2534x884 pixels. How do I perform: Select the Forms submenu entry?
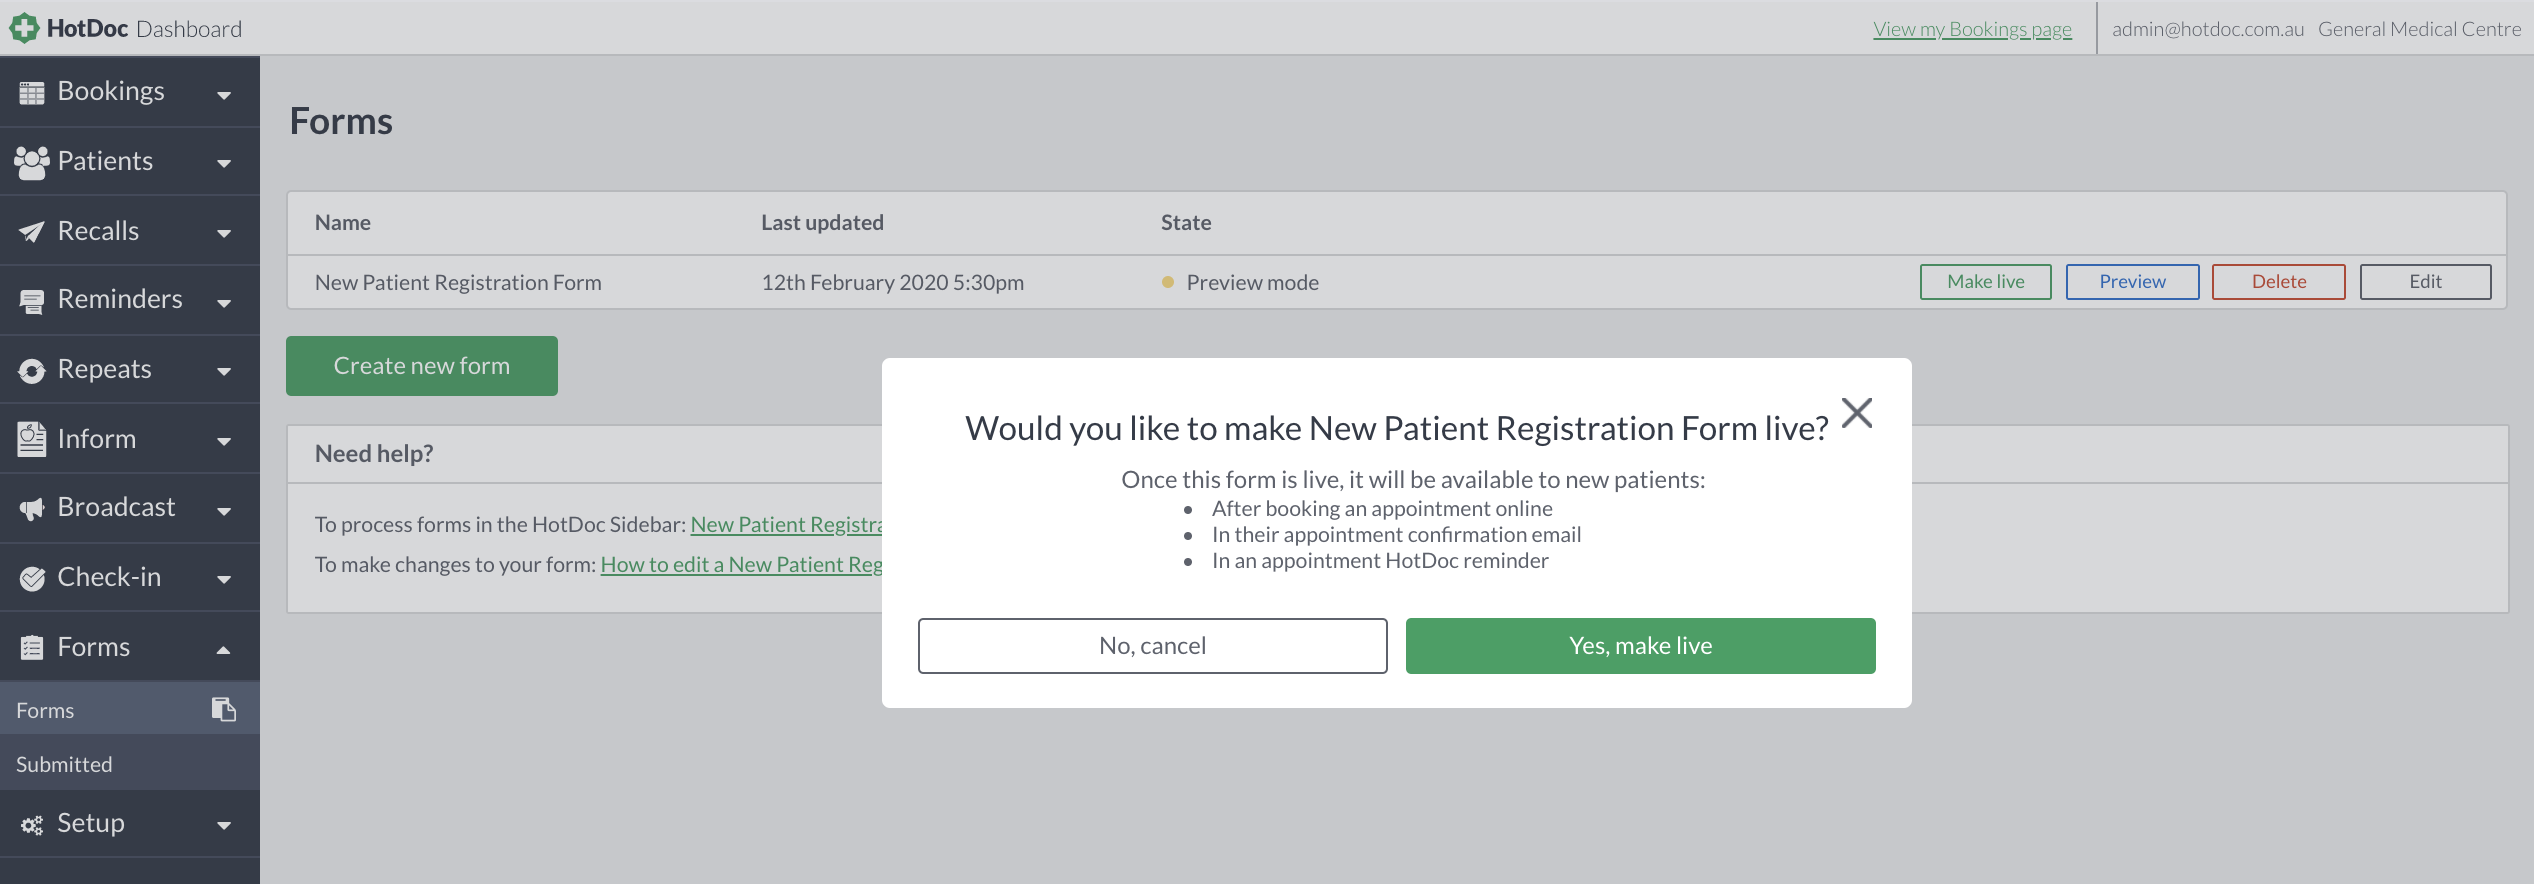(45, 709)
